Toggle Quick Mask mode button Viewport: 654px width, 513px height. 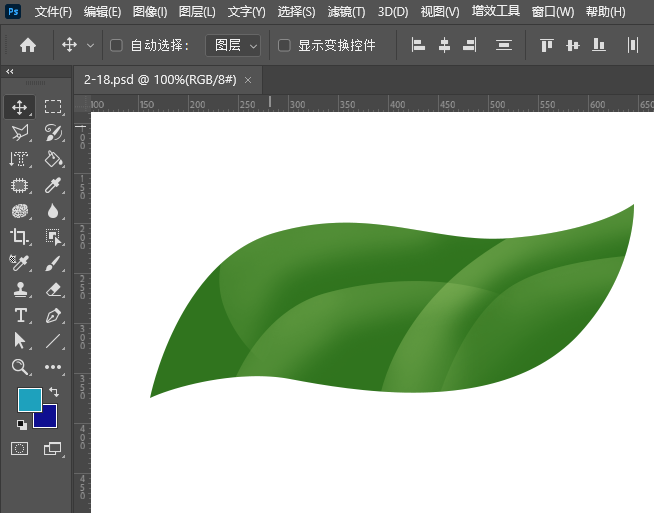pos(19,449)
